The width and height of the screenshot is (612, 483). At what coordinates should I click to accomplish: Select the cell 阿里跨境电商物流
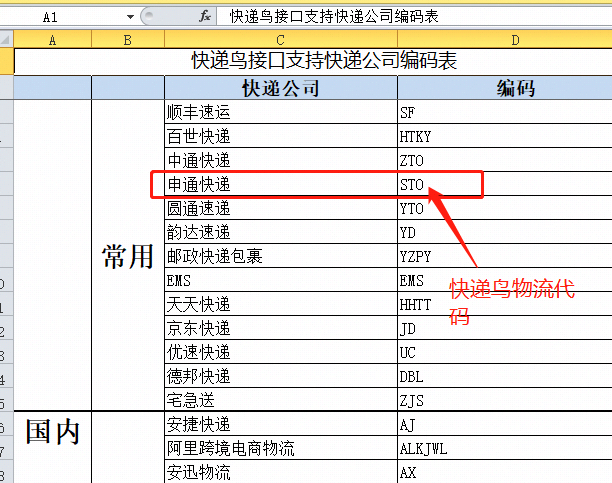pos(281,448)
